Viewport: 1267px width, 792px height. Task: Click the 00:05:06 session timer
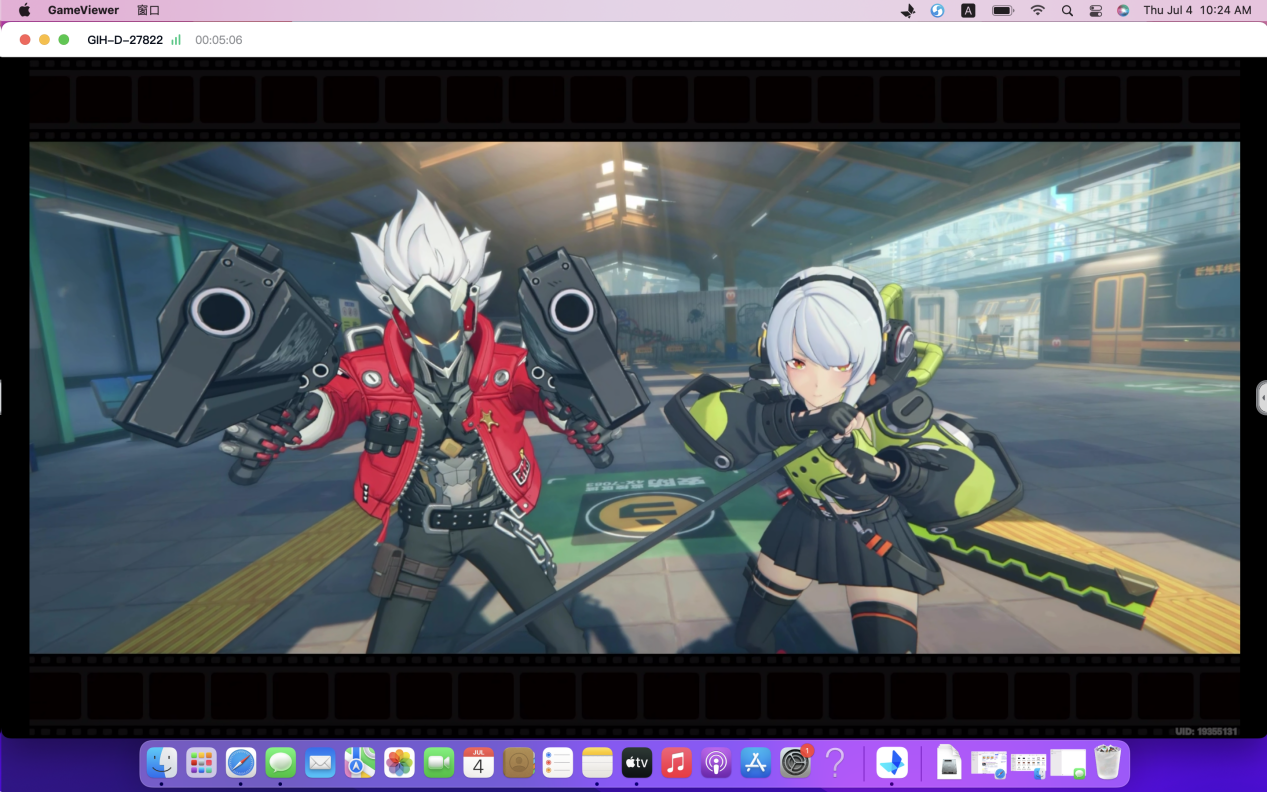219,40
